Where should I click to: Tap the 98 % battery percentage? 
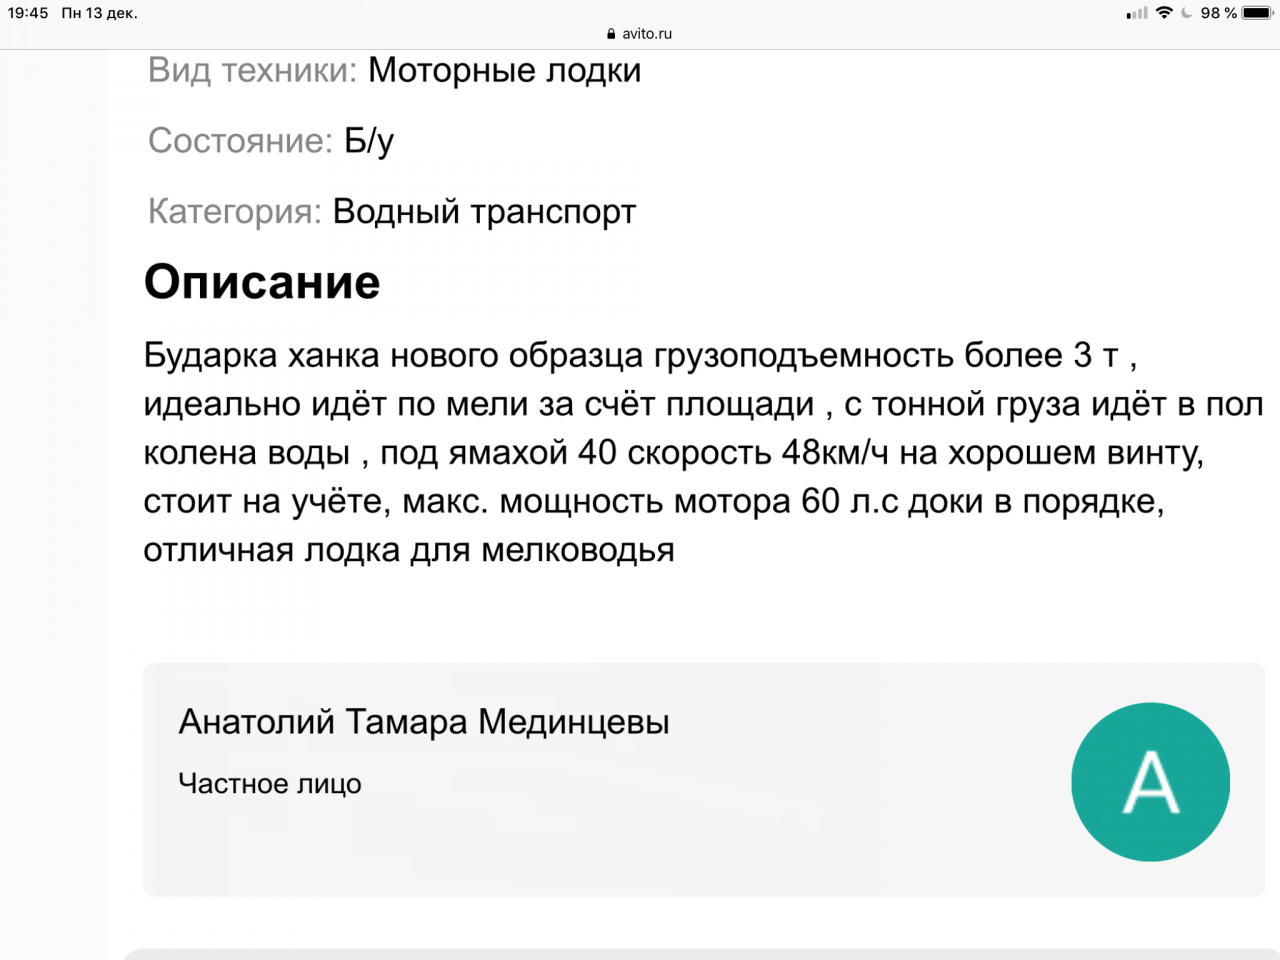[x=1218, y=13]
